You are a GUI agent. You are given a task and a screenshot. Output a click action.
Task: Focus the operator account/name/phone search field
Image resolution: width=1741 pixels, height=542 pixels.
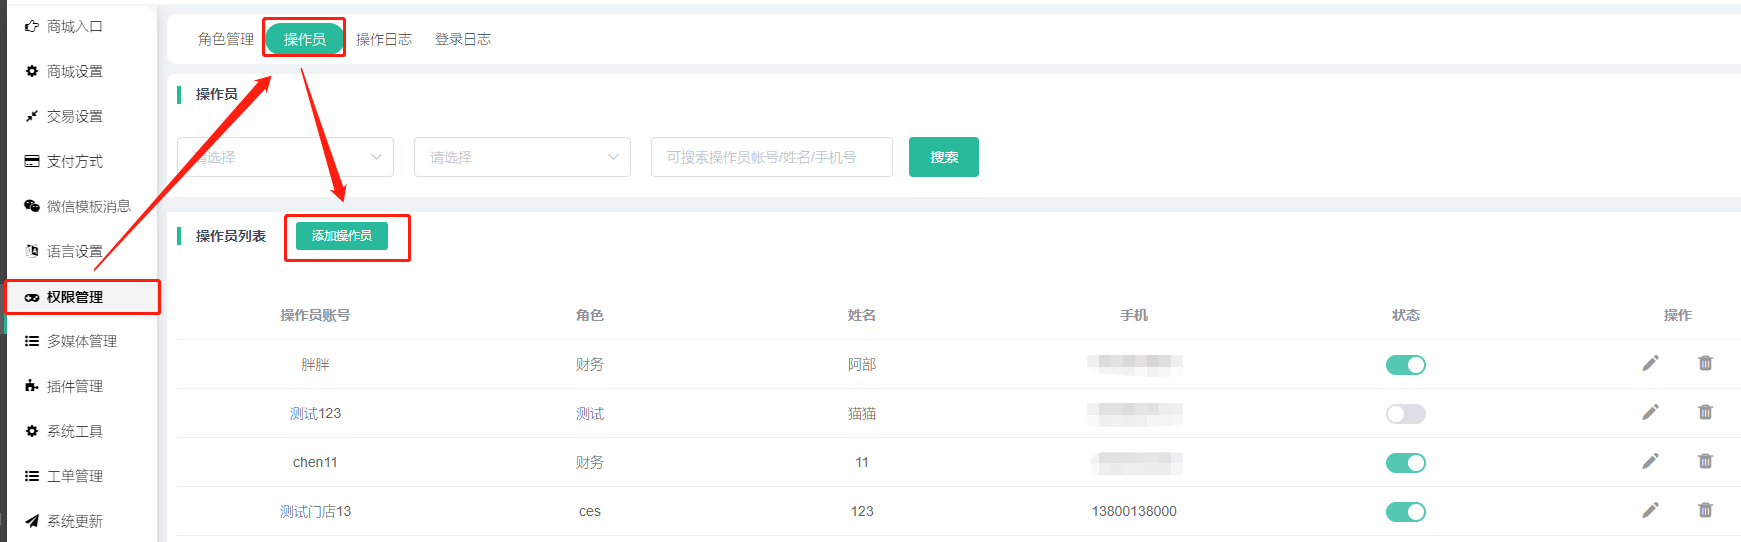772,157
